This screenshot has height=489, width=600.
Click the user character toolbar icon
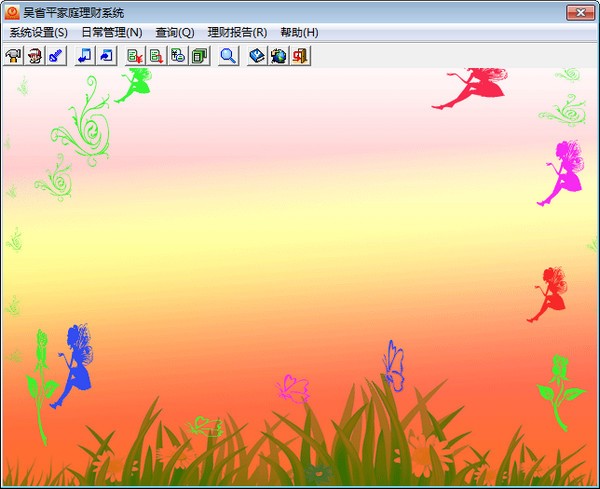point(35,56)
